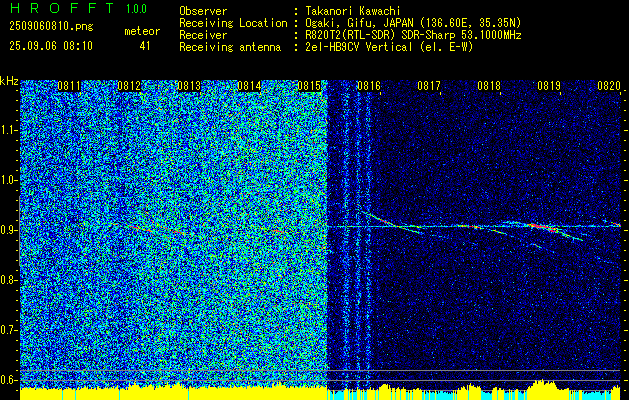The image size is (629, 400).
Task: Click the 1.1 kHz axis label
Action: click(9, 130)
